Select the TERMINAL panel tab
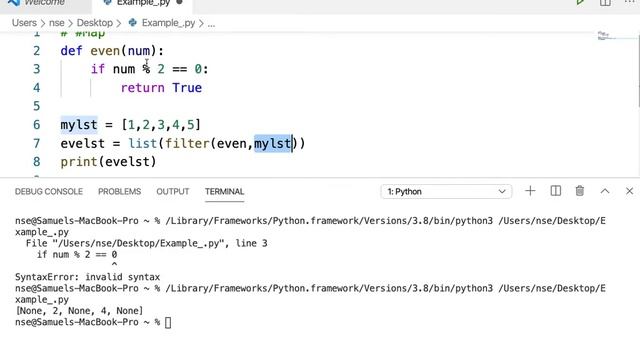This screenshot has height=360, width=640. tap(224, 191)
